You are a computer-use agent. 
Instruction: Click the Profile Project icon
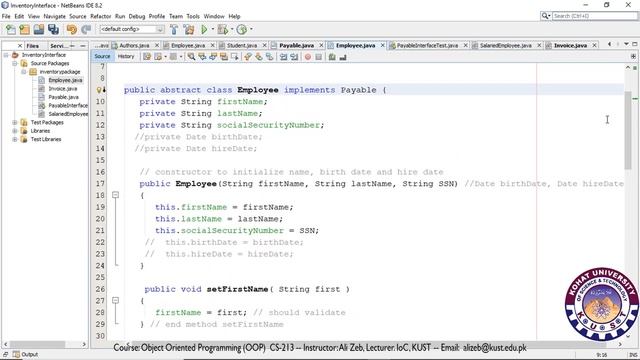(x=242, y=29)
